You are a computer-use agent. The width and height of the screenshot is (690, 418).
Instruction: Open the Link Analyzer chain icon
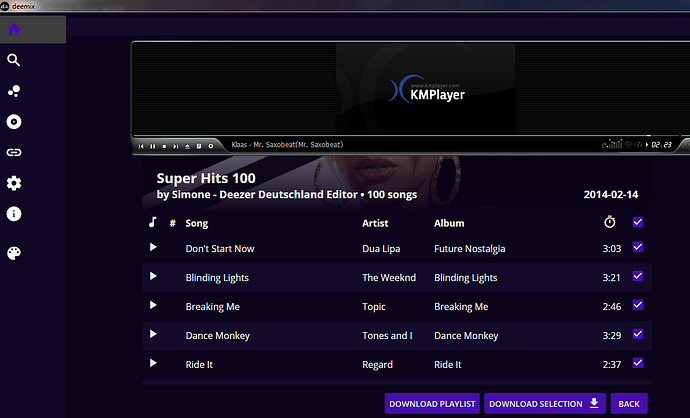tap(14, 153)
